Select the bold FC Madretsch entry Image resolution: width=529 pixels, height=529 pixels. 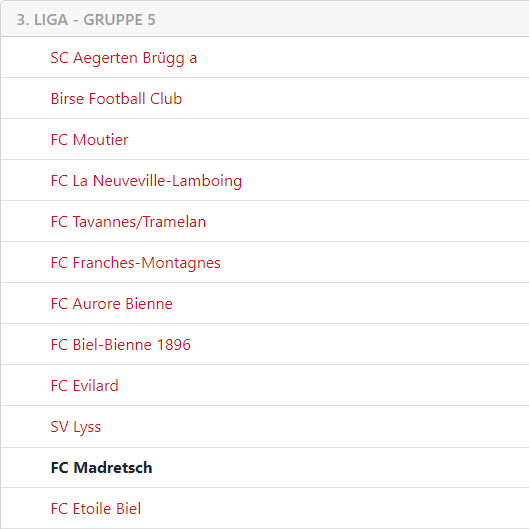pos(101,468)
